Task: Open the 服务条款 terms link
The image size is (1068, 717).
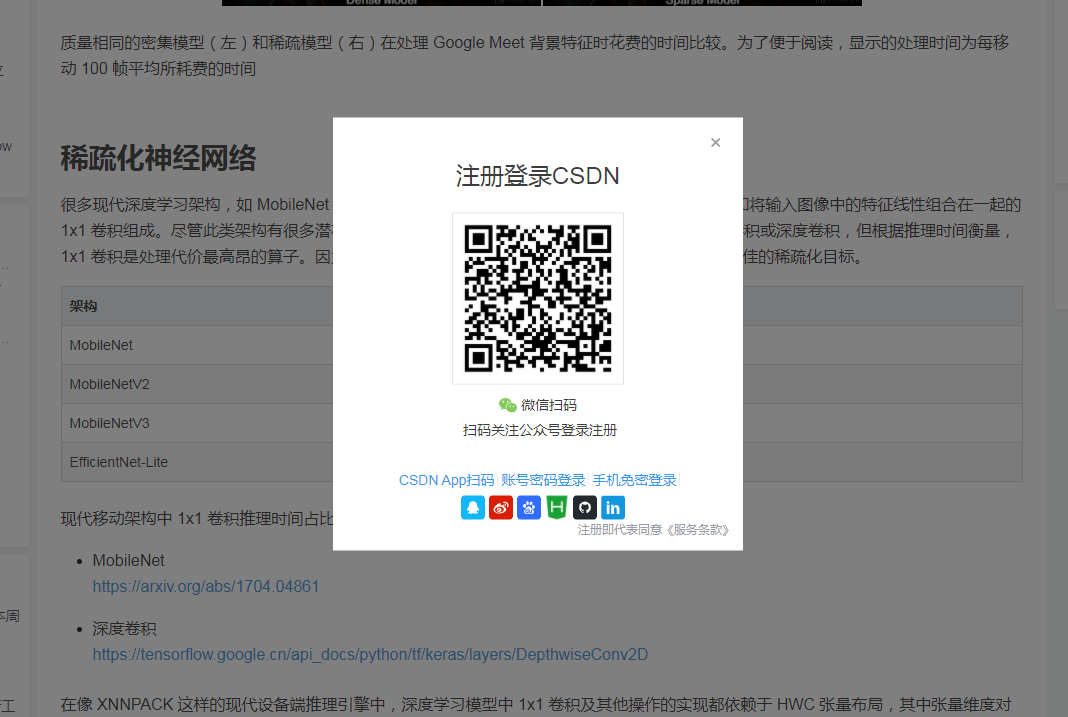Action: click(x=698, y=530)
